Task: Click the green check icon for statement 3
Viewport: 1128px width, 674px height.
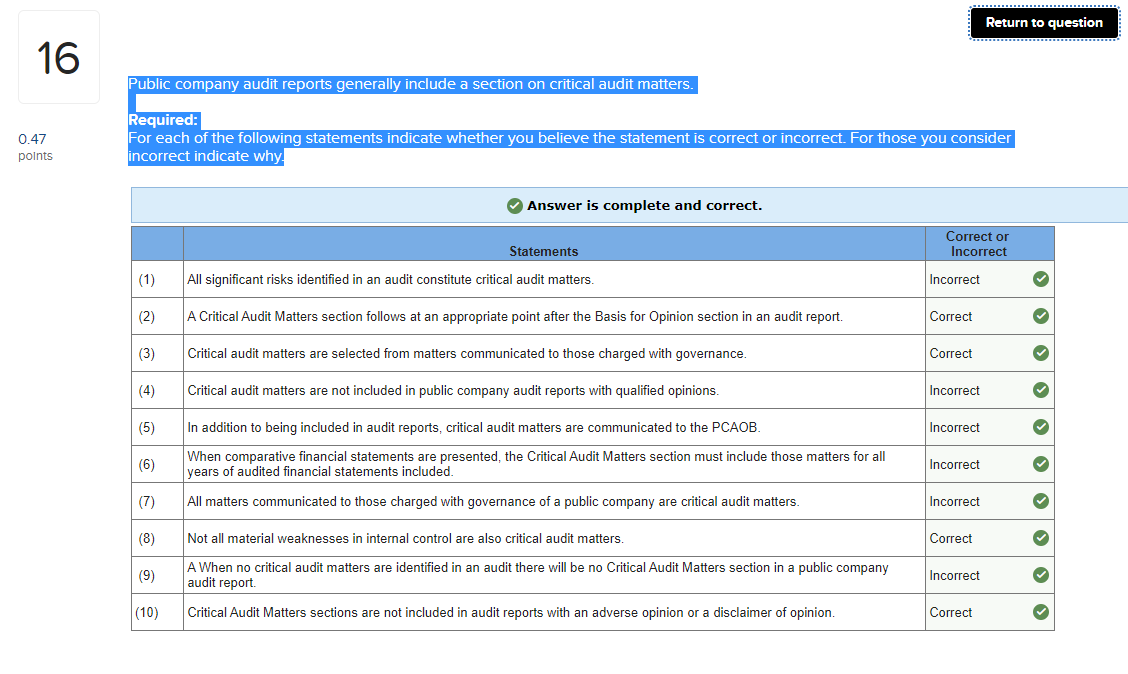Action: click(x=1041, y=353)
